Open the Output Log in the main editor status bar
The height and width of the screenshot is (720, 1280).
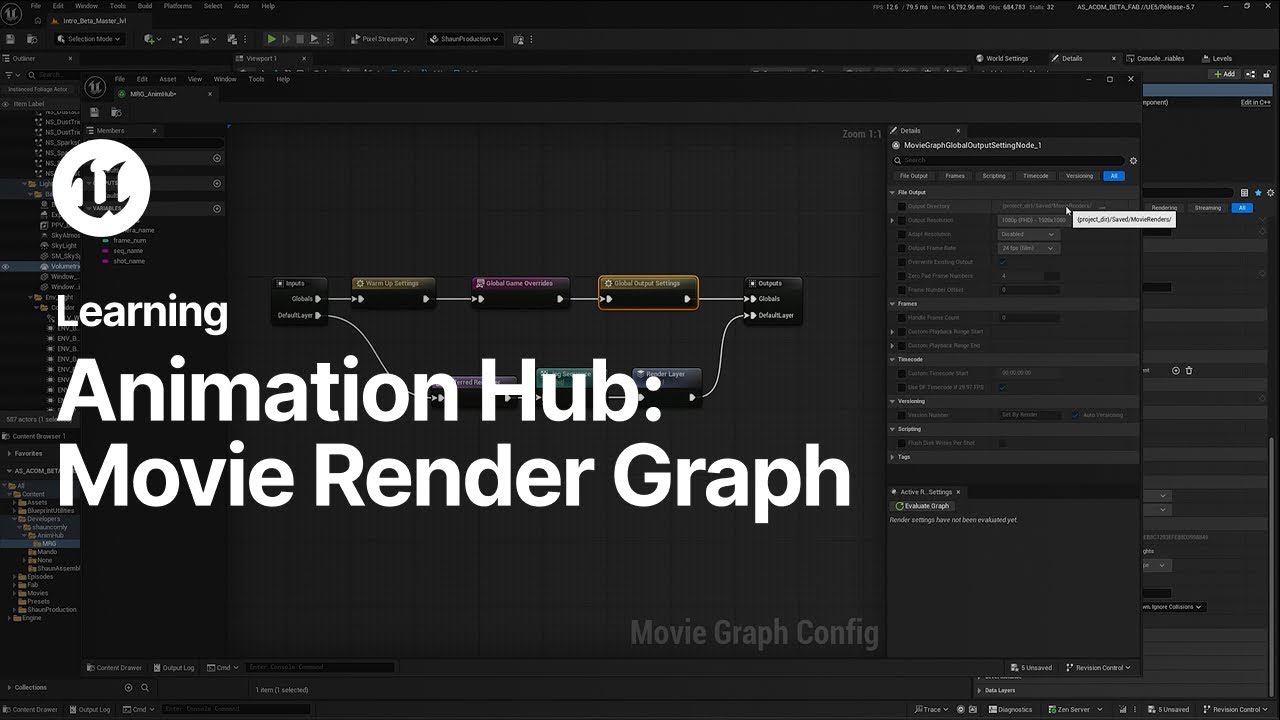[90, 710]
